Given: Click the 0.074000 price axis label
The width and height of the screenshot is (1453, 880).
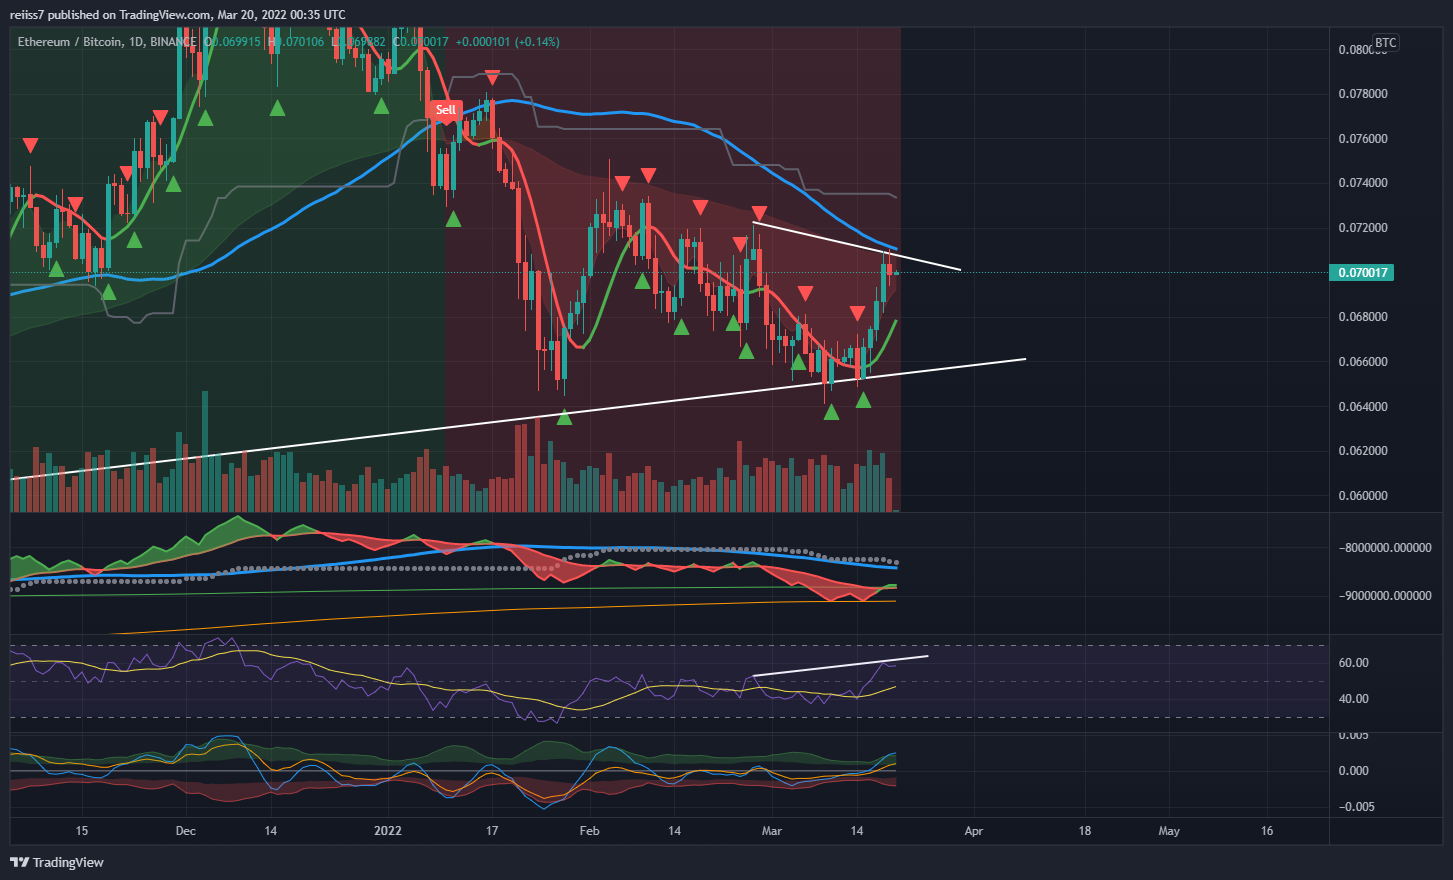Looking at the screenshot, I should (x=1363, y=183).
